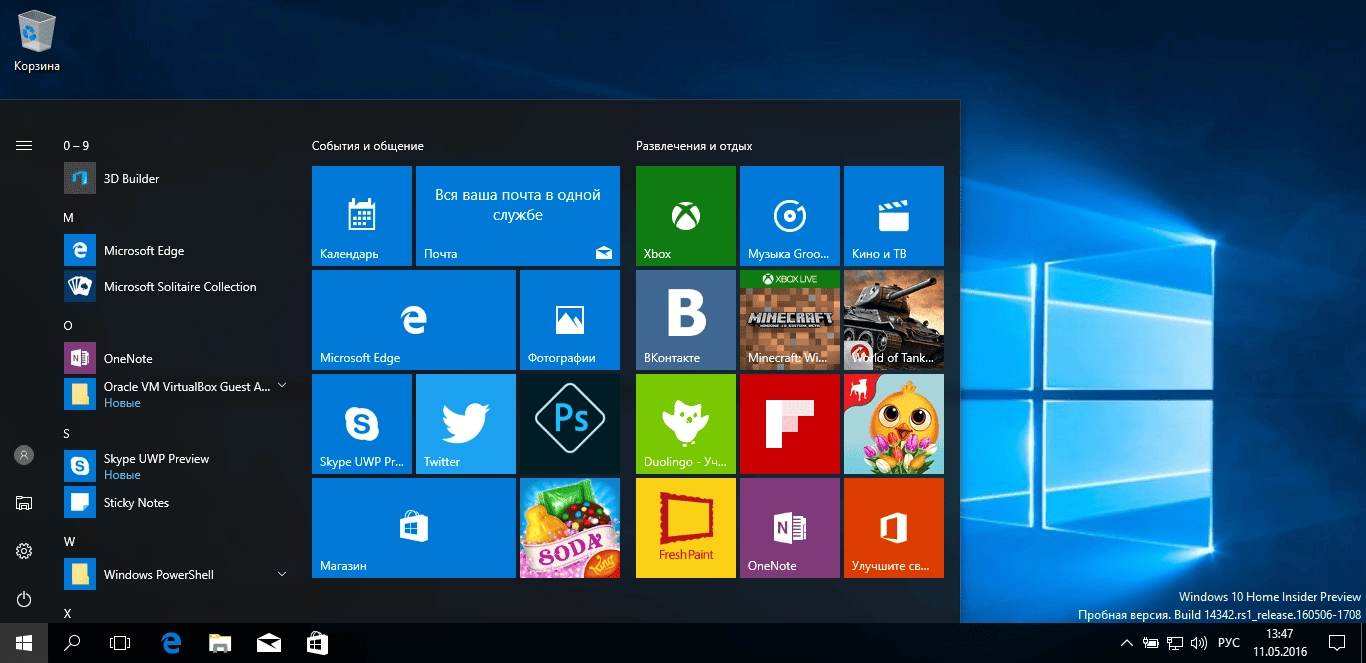This screenshot has width=1366, height=663.
Task: Open the OneNote tile
Action: tap(790, 528)
